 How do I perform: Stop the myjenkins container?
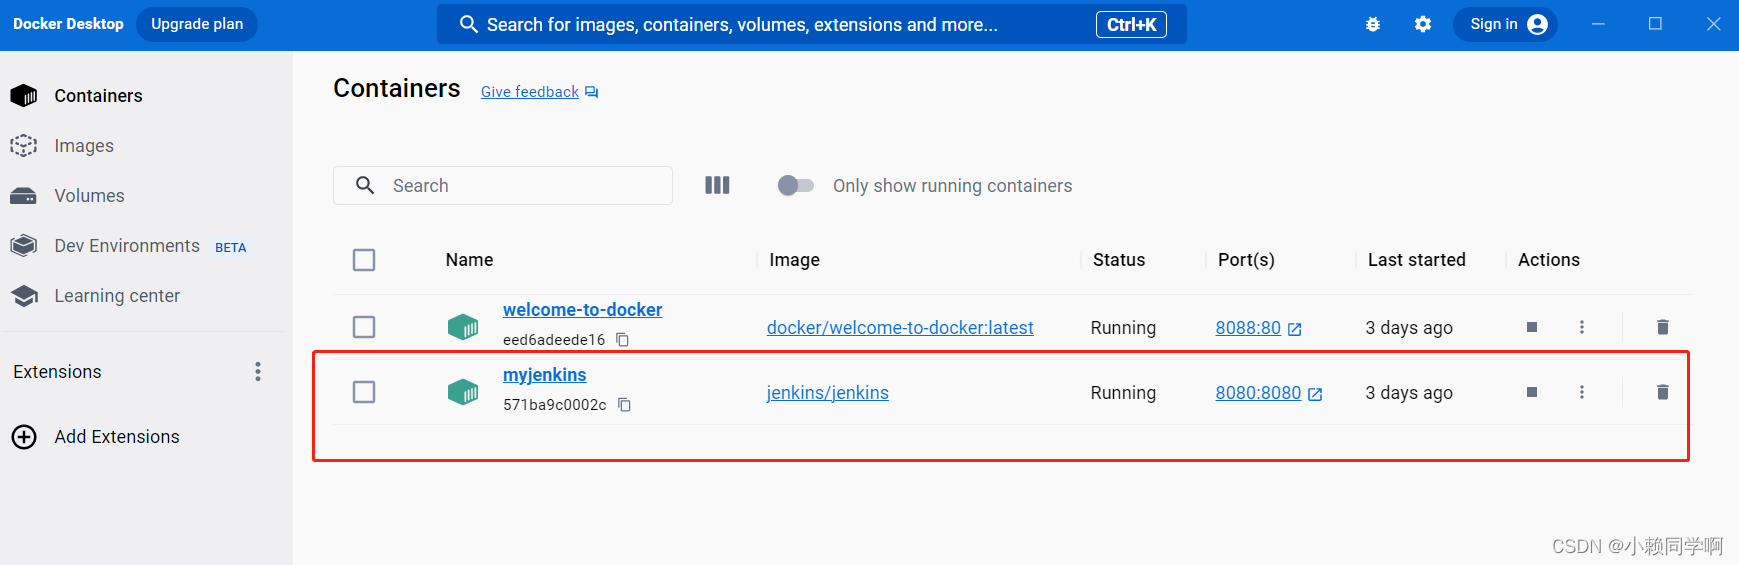click(1532, 392)
